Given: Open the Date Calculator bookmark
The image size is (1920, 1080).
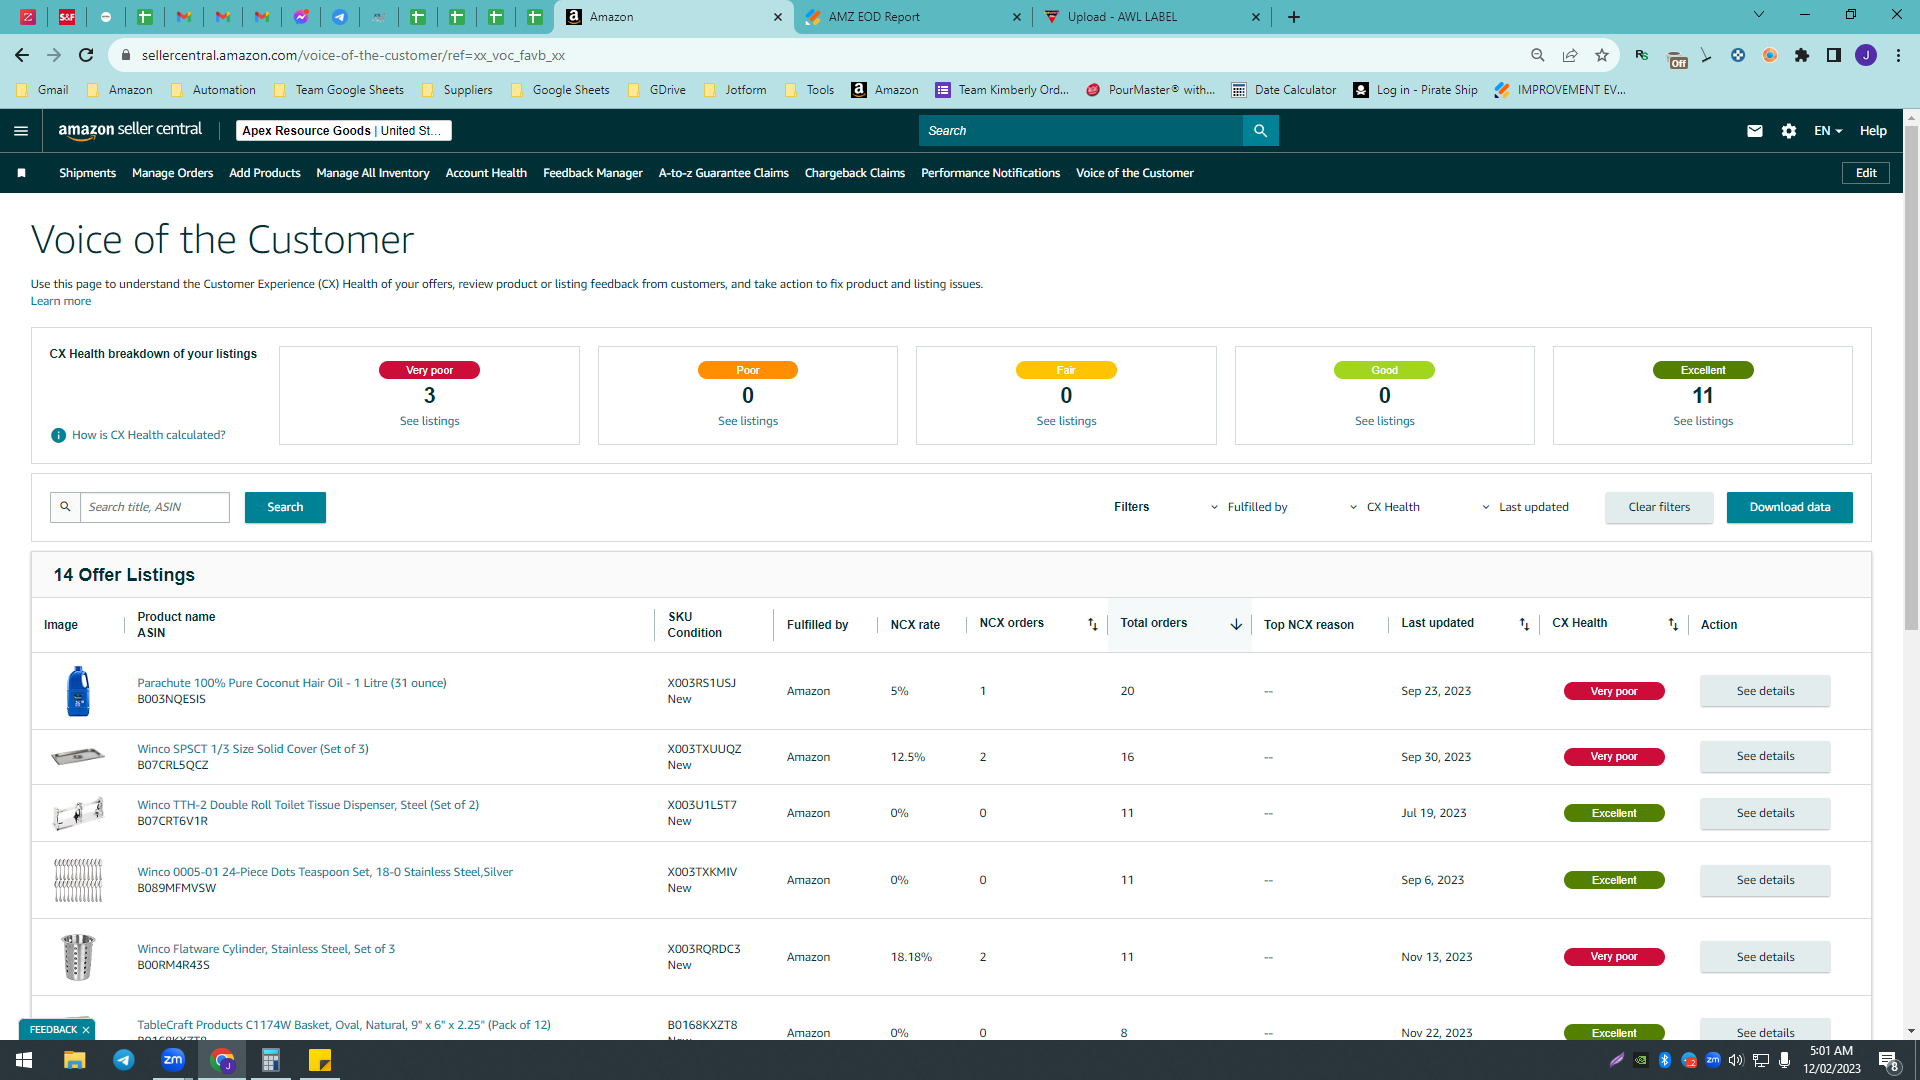Looking at the screenshot, I should 1284,90.
